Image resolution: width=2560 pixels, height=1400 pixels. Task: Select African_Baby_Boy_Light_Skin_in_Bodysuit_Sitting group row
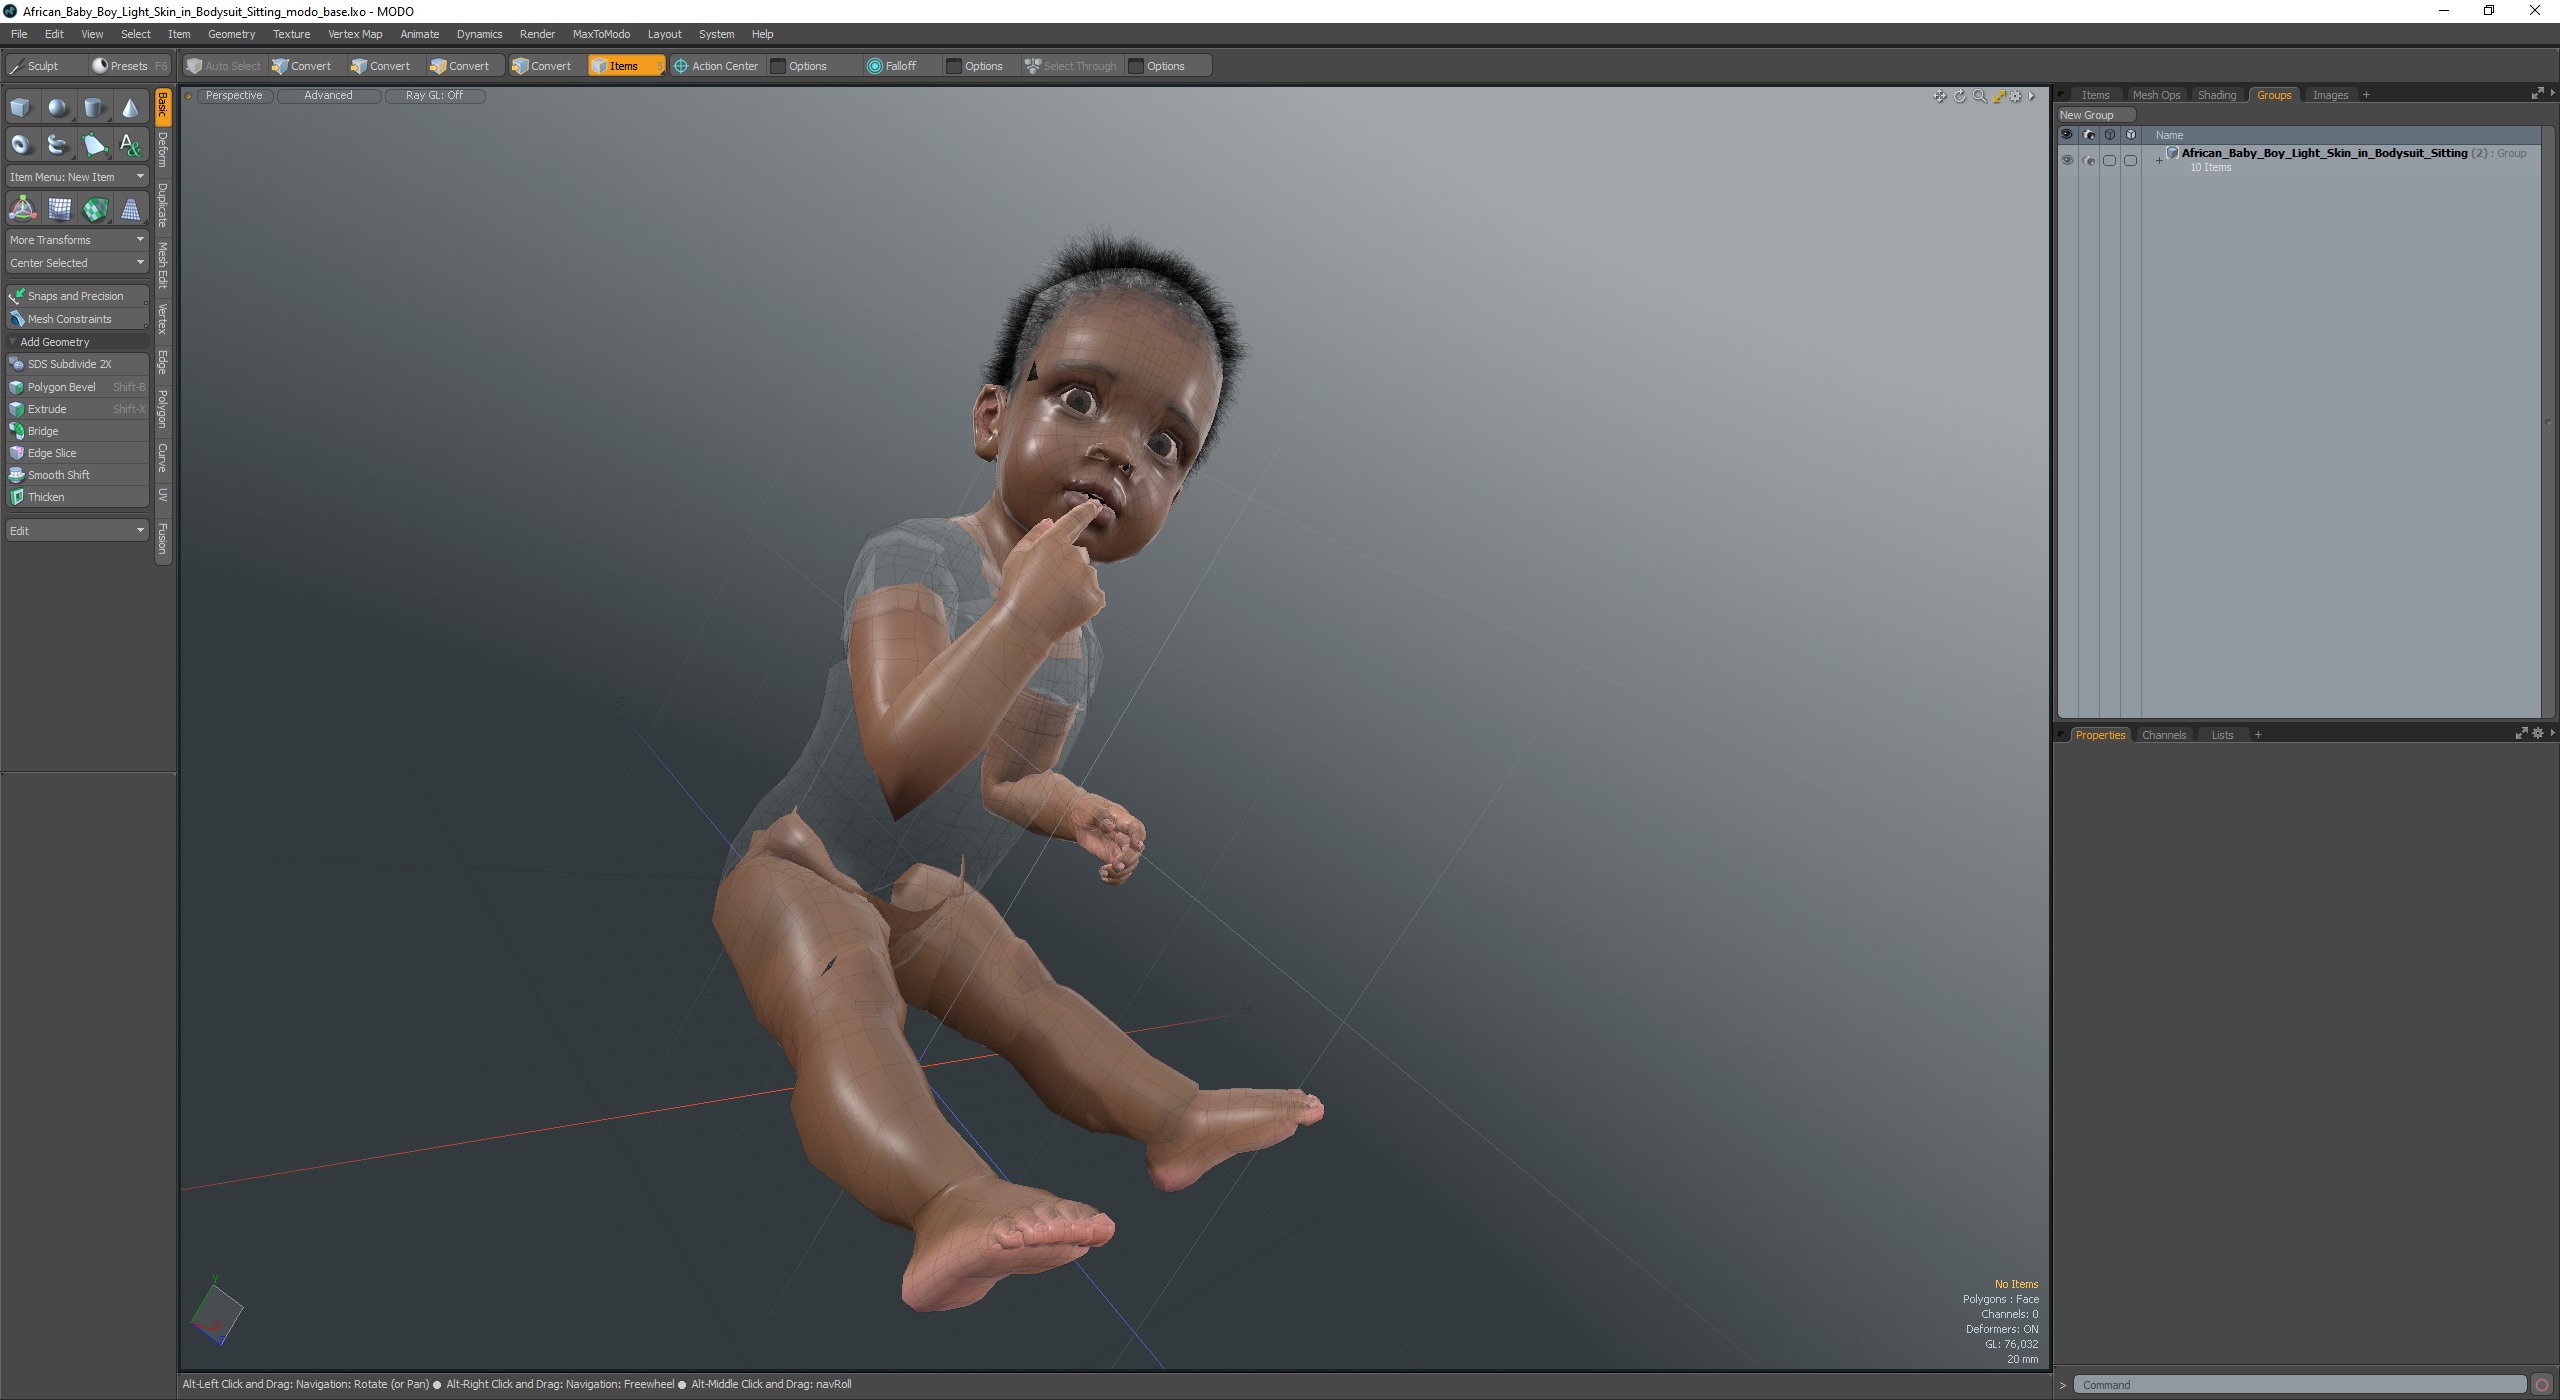coord(2298,160)
